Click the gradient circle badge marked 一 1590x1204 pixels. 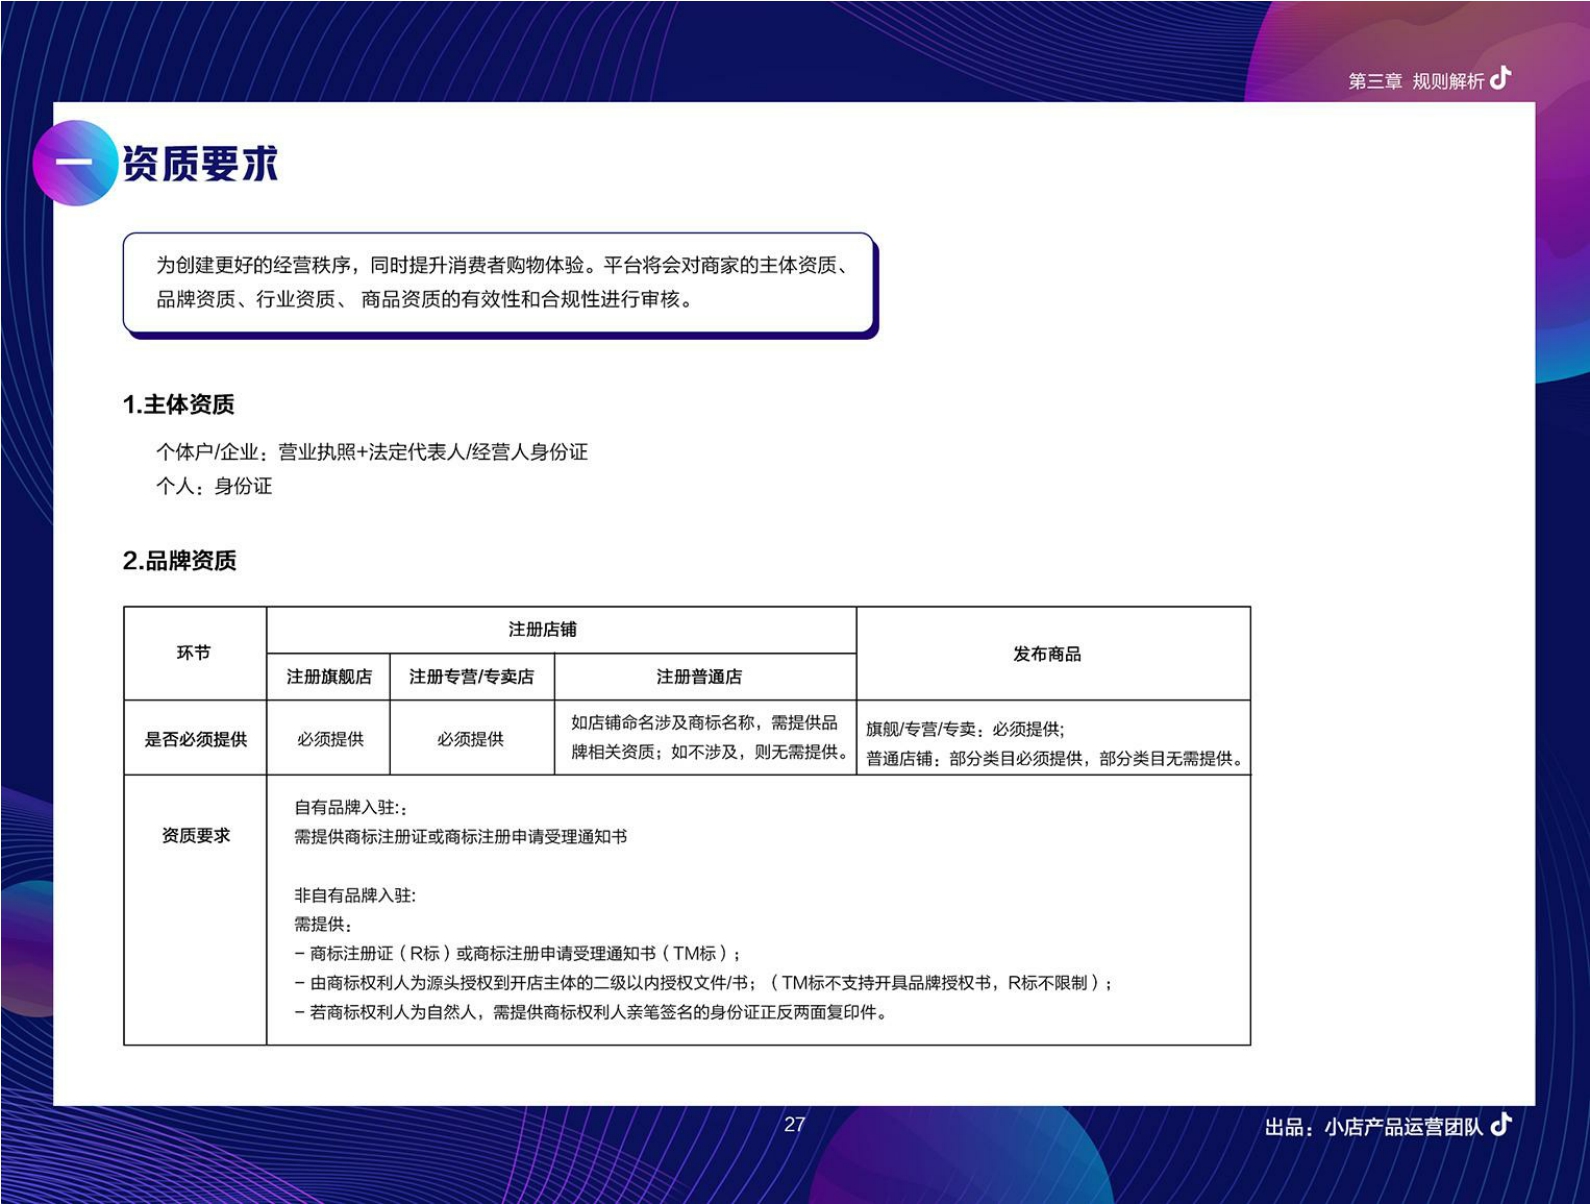click(74, 163)
